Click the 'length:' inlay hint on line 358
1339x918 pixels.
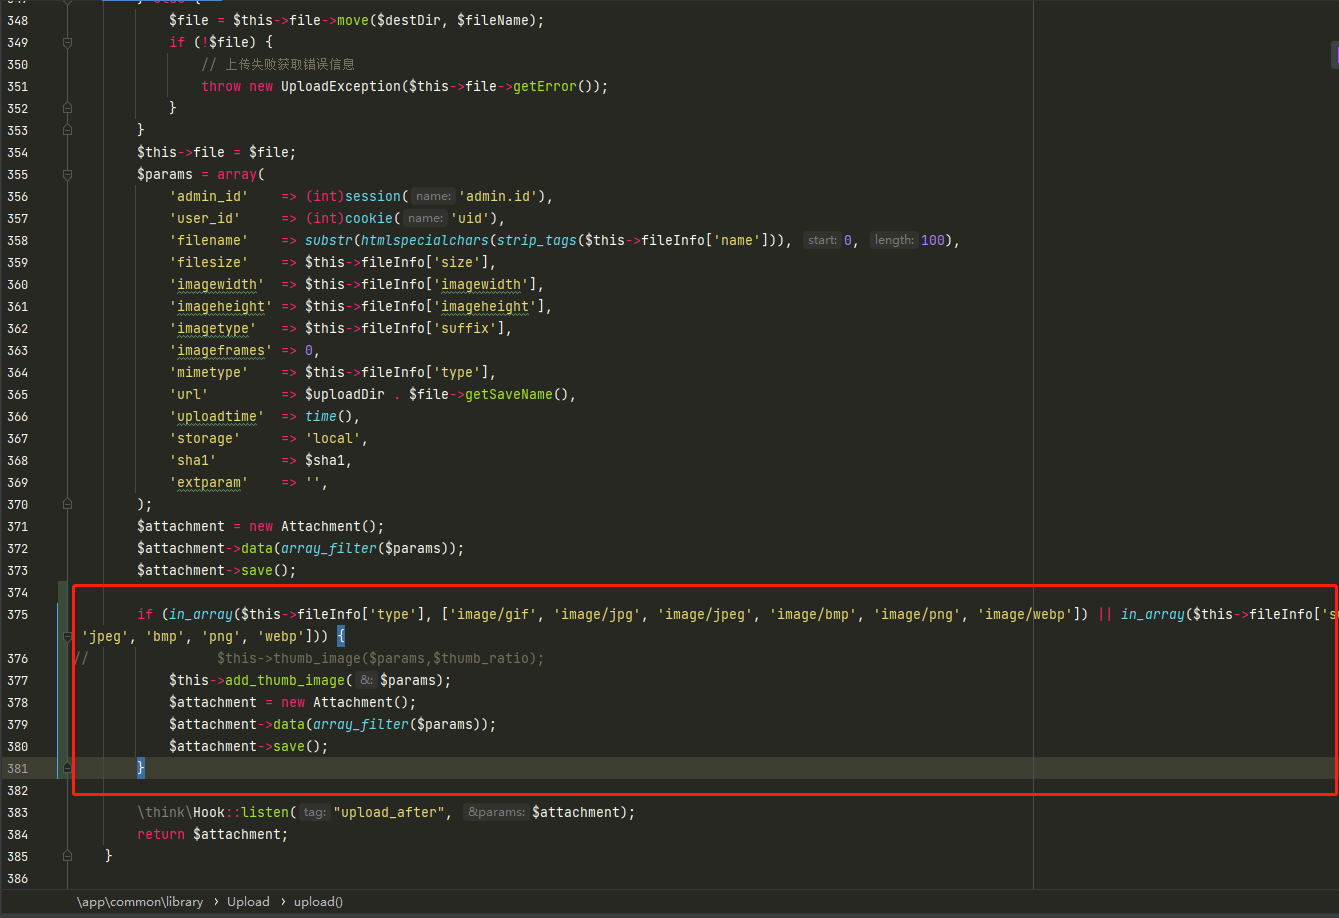[893, 240]
